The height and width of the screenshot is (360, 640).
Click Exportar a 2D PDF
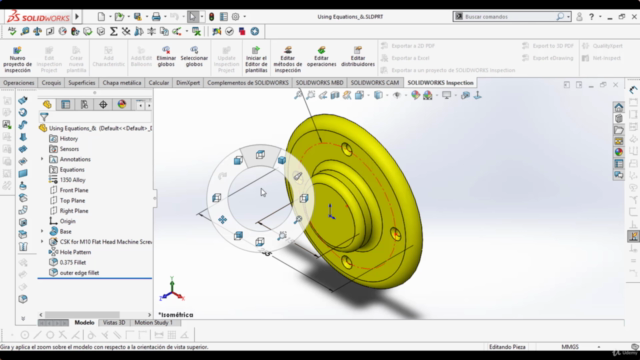408,46
